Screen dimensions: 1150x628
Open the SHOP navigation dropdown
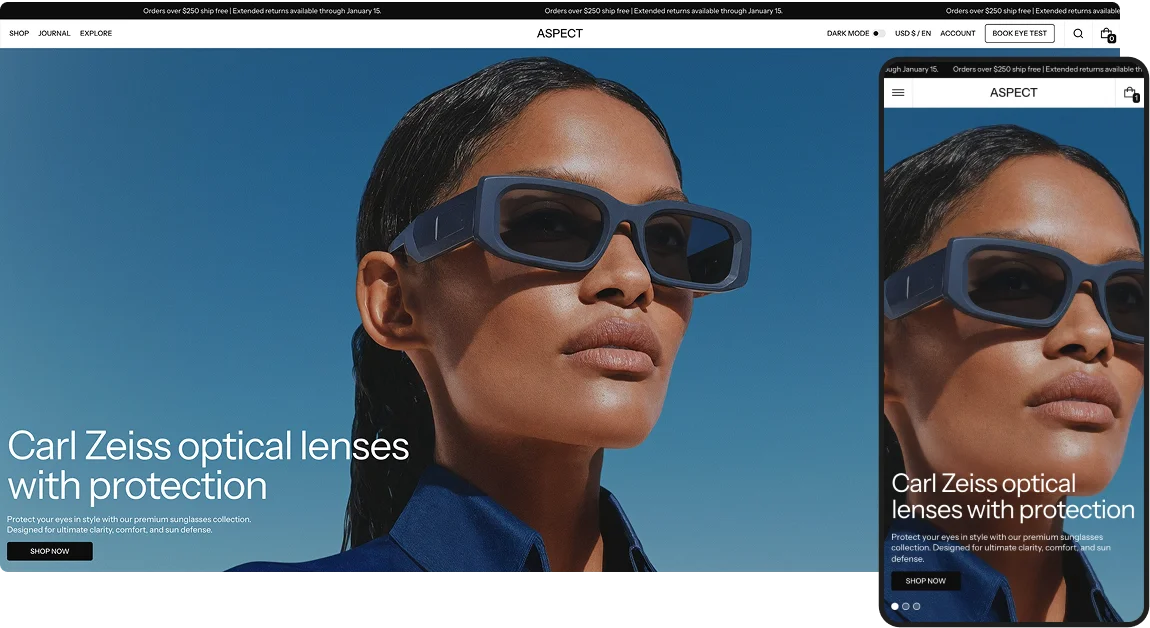click(x=18, y=33)
